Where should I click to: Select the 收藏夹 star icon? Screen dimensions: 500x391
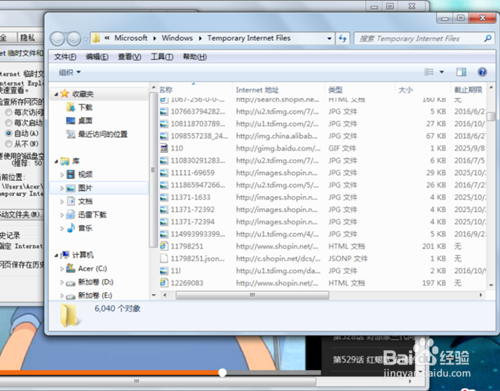pos(65,94)
